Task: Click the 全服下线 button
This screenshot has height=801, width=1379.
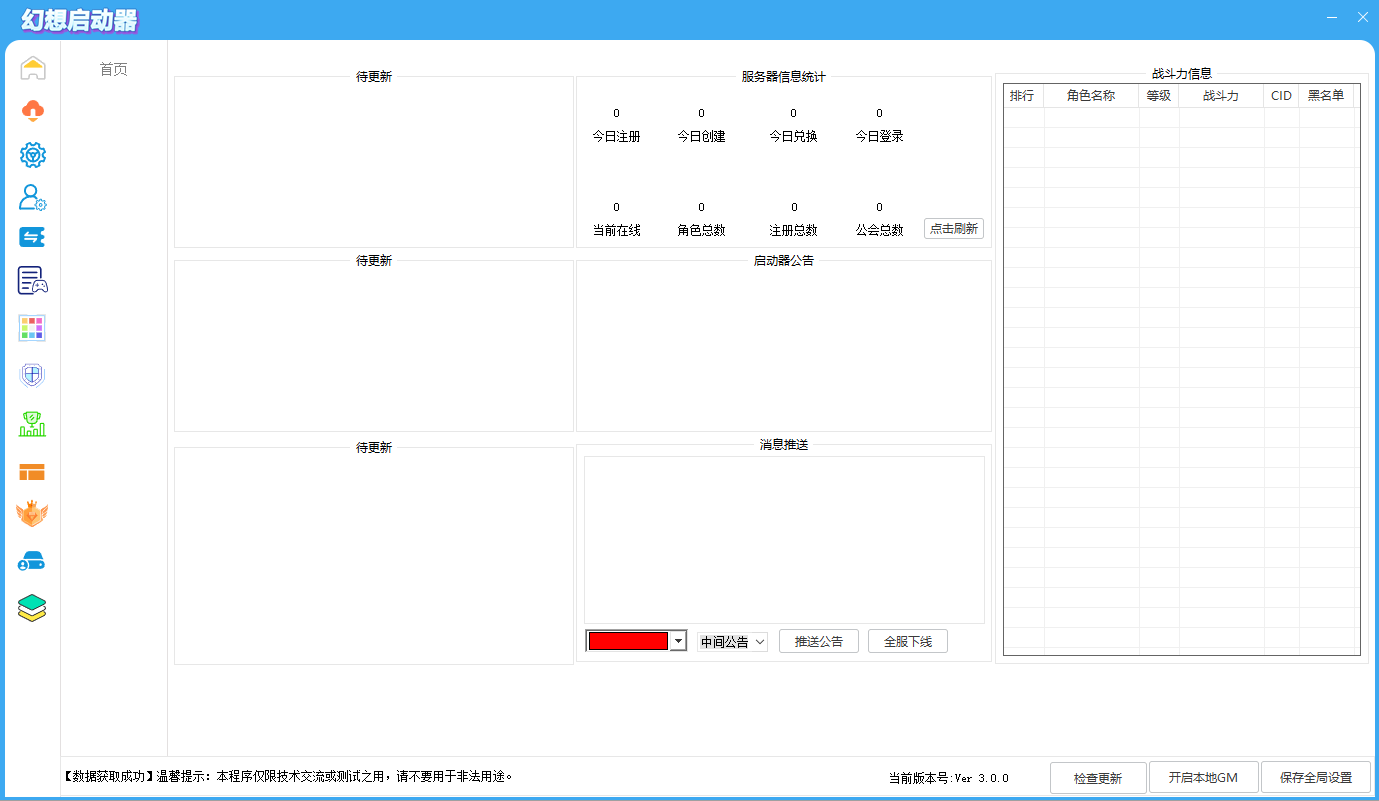Action: 908,641
